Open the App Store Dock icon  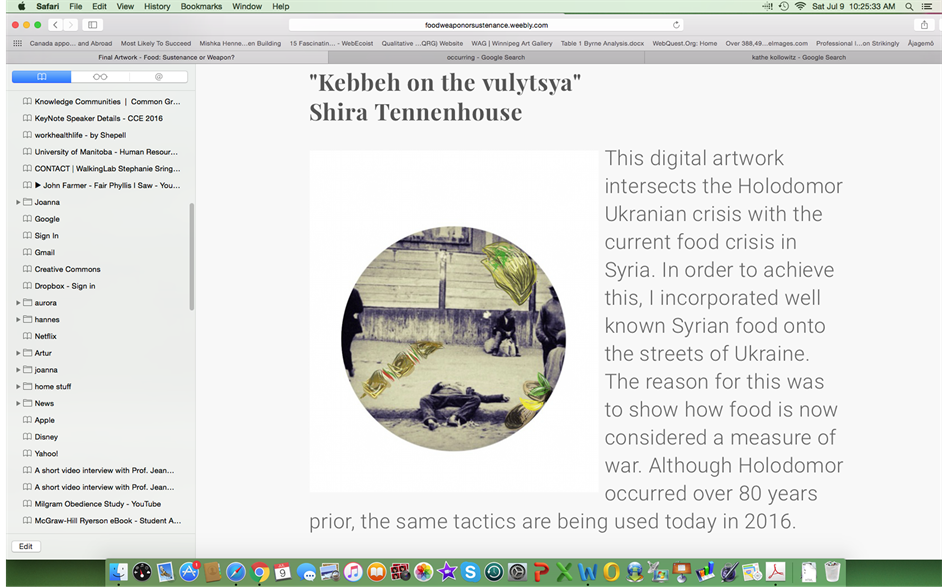(x=189, y=572)
